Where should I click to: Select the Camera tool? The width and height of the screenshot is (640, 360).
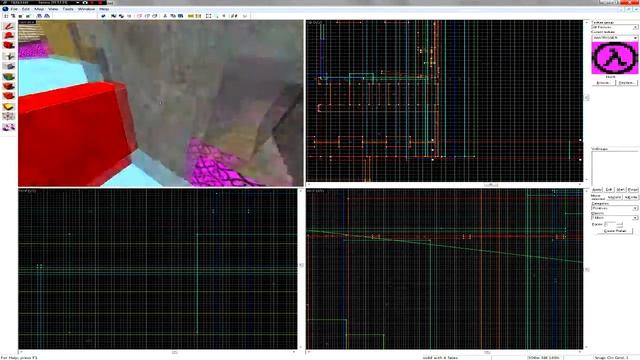coord(9,45)
